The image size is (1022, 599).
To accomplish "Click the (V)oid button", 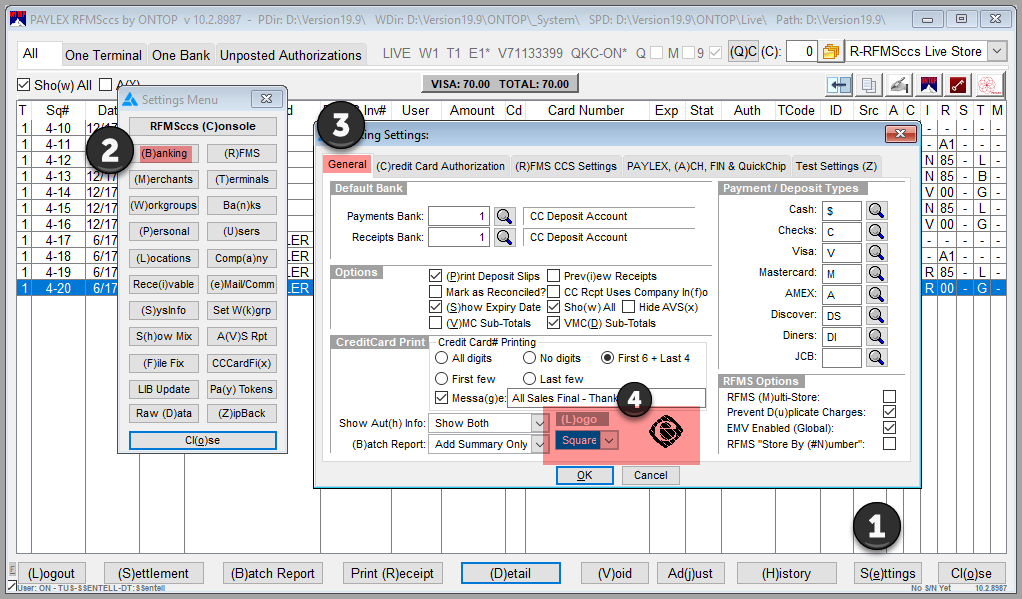I will click(x=615, y=574).
